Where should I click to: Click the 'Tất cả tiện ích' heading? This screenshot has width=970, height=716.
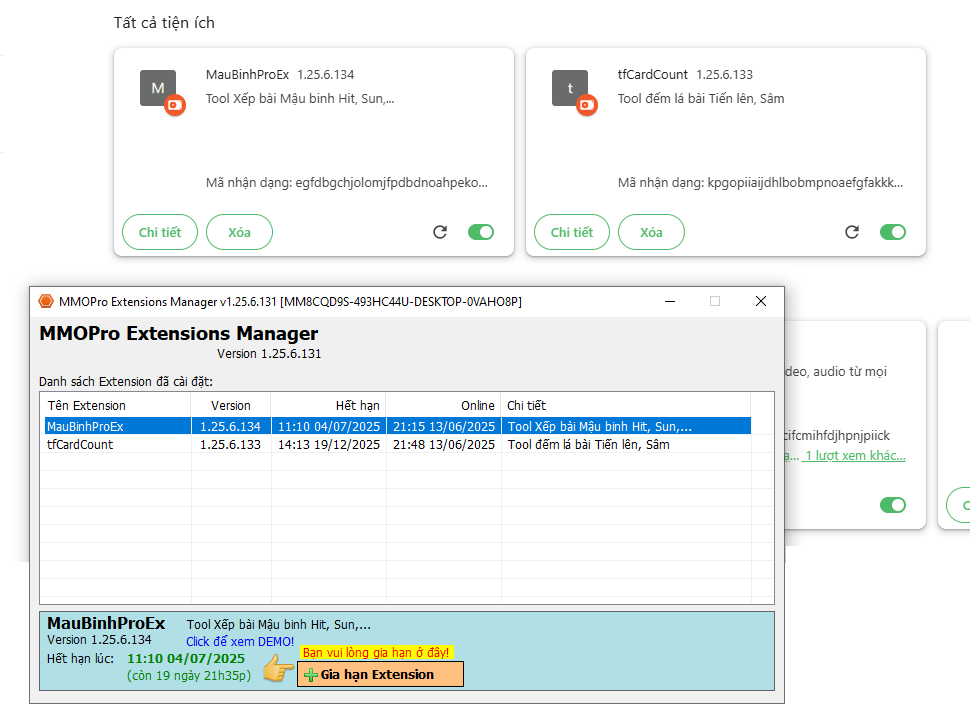[165, 23]
